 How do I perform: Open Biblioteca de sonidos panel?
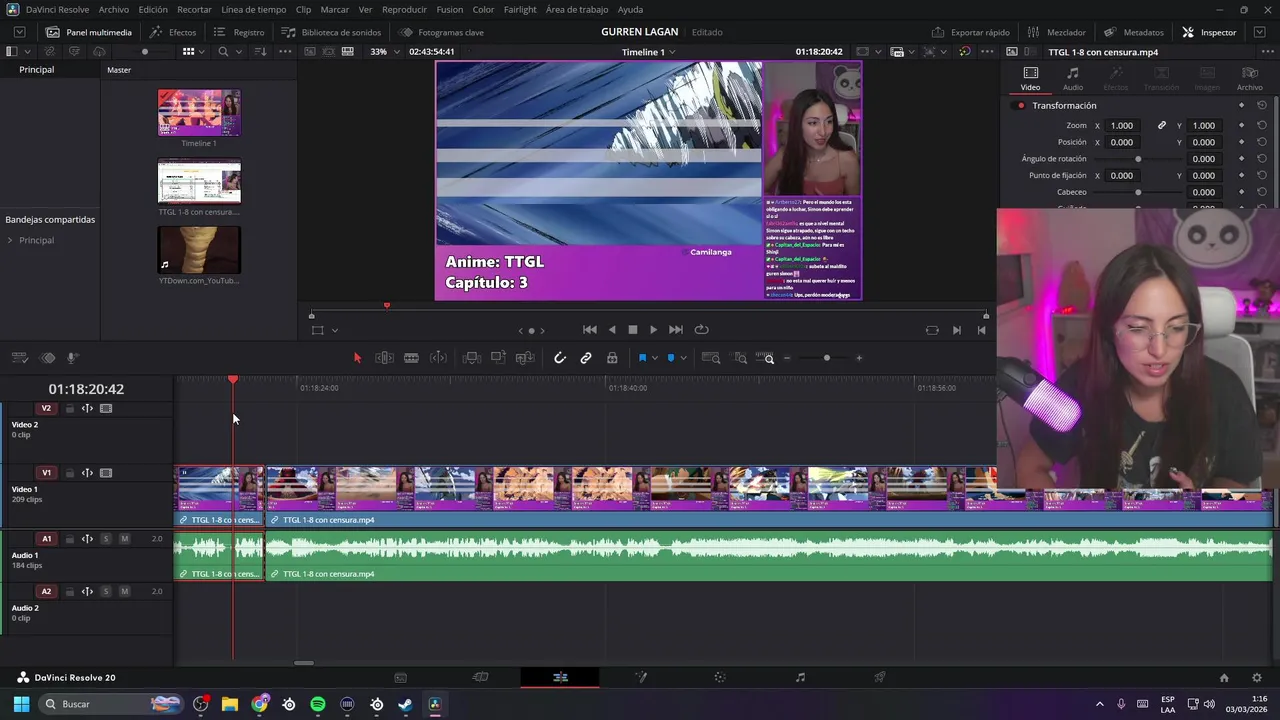[x=332, y=32]
